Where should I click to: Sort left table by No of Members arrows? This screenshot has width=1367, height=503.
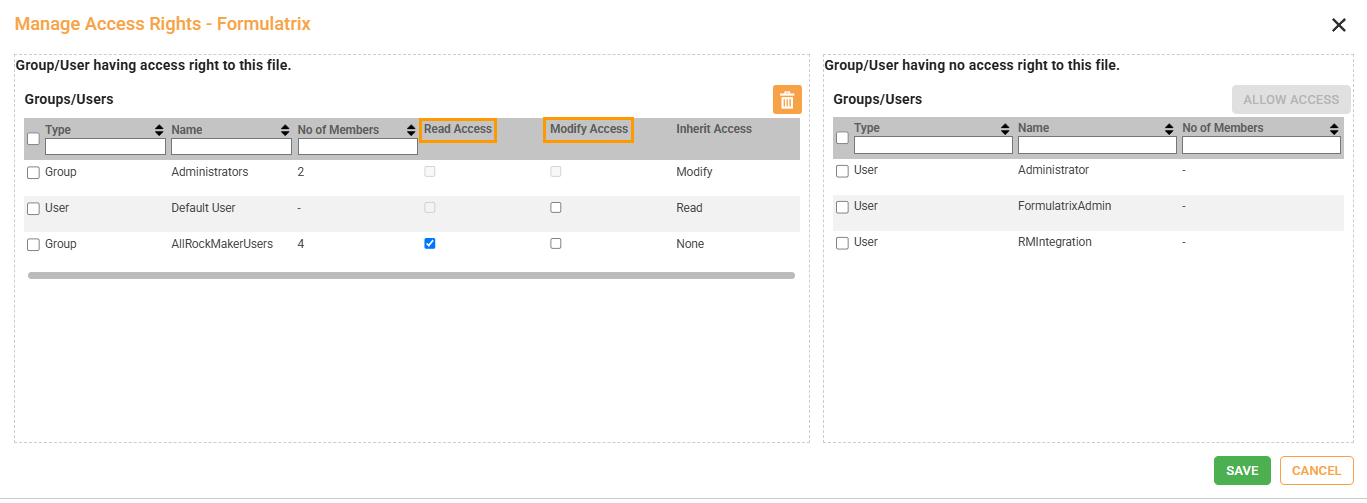[x=411, y=130]
